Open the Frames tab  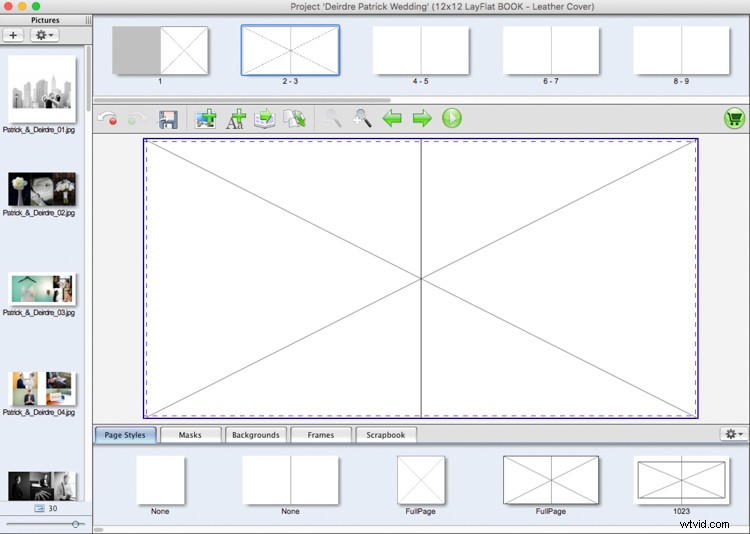pos(321,435)
